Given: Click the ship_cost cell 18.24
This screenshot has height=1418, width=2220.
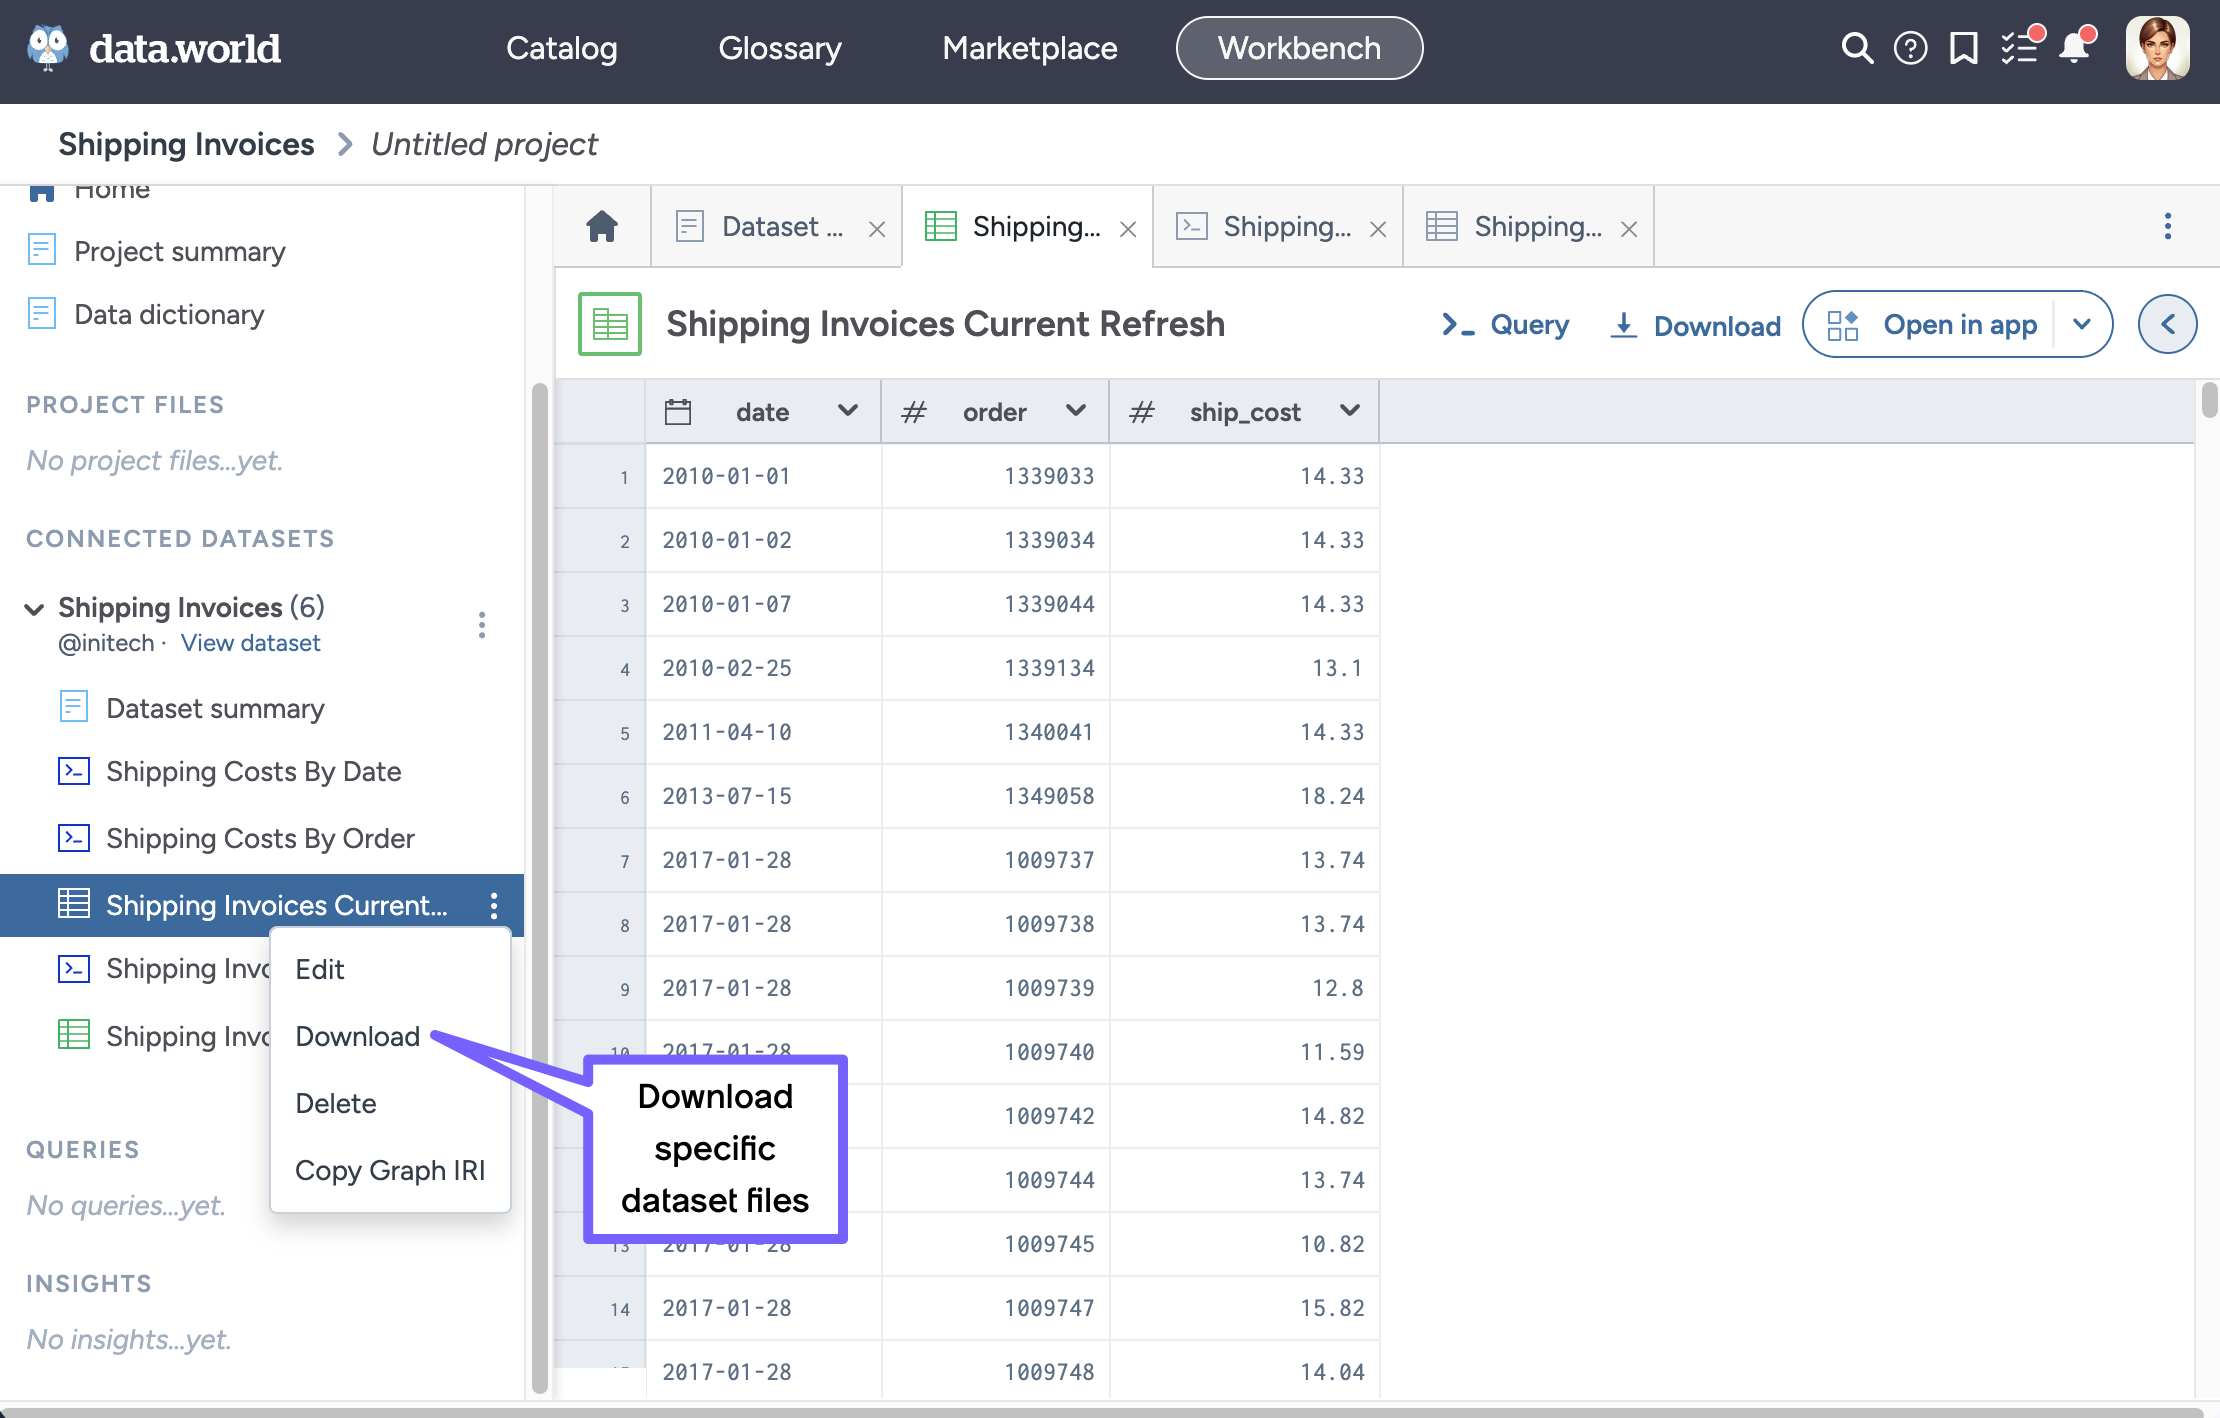Looking at the screenshot, I should coord(1245,796).
